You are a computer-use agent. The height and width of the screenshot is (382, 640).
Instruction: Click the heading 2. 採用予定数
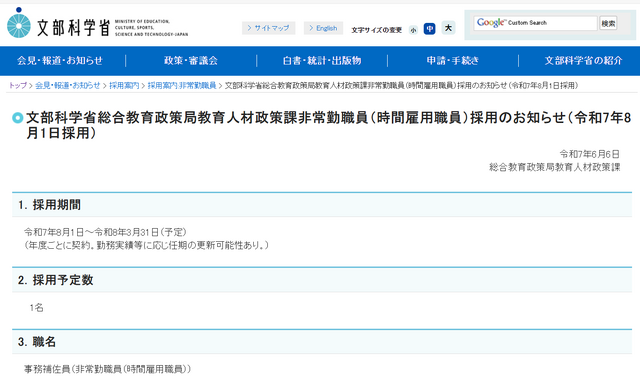point(56,280)
